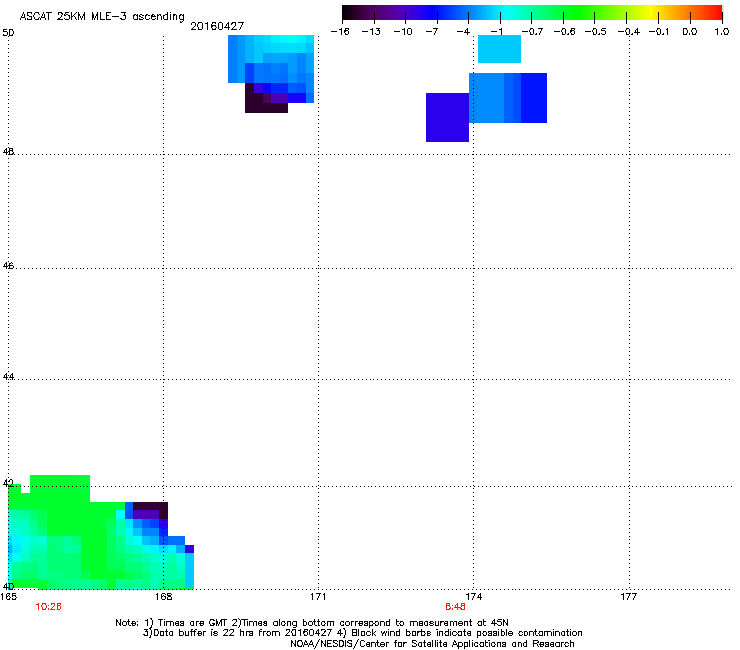
Task: Click the longitude label '177'
Action: (629, 597)
